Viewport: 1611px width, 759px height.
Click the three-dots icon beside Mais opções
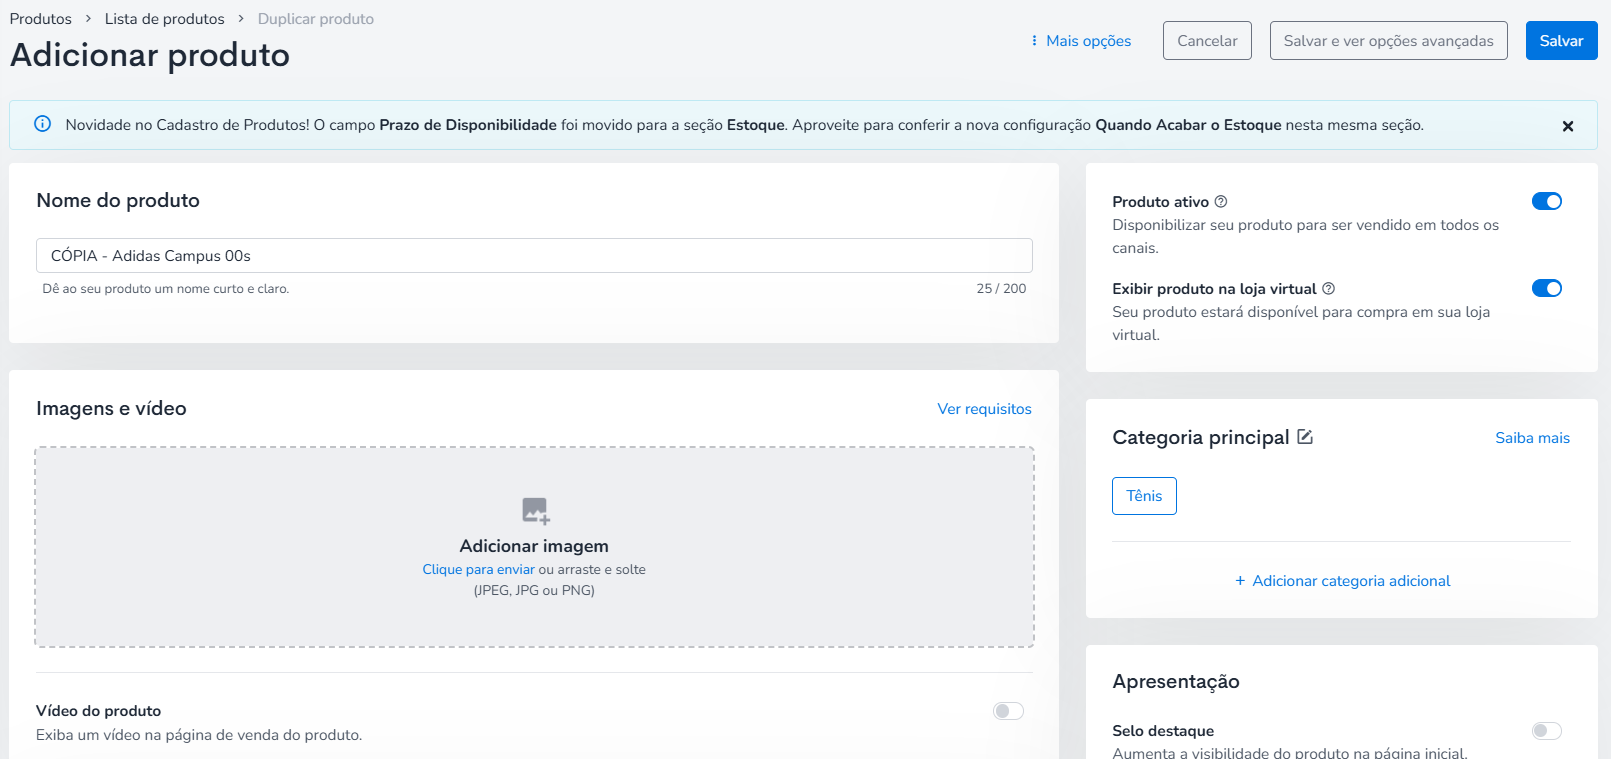(x=1034, y=41)
